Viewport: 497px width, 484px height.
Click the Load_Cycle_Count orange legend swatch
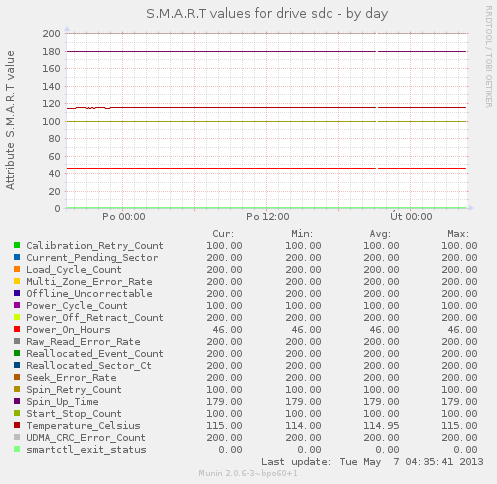[17, 269]
